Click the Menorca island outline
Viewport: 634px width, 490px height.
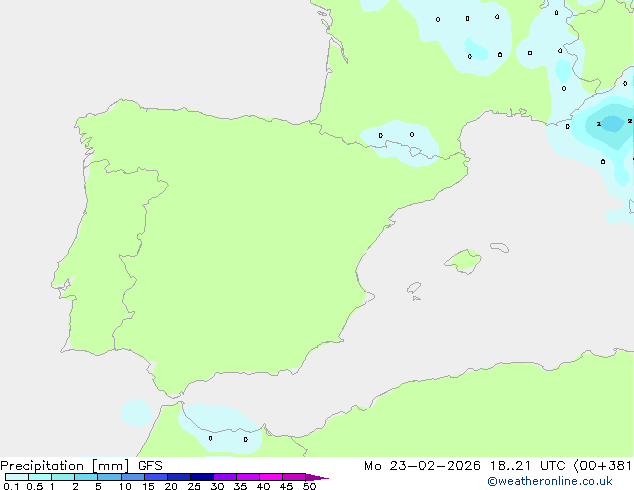coord(499,247)
